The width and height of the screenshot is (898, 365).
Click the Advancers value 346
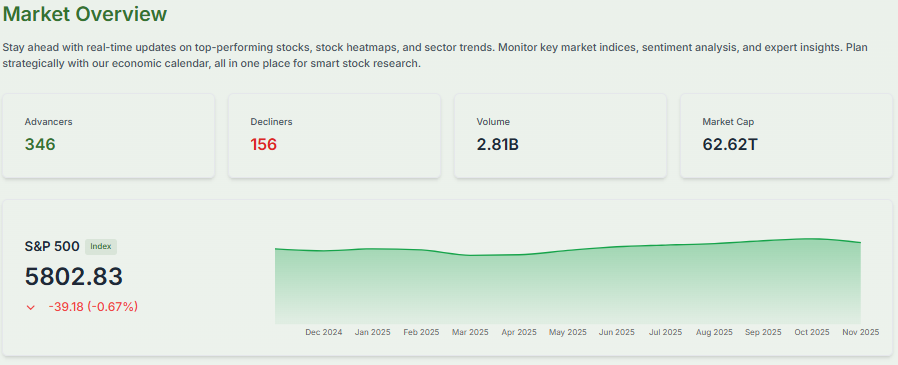[40, 144]
